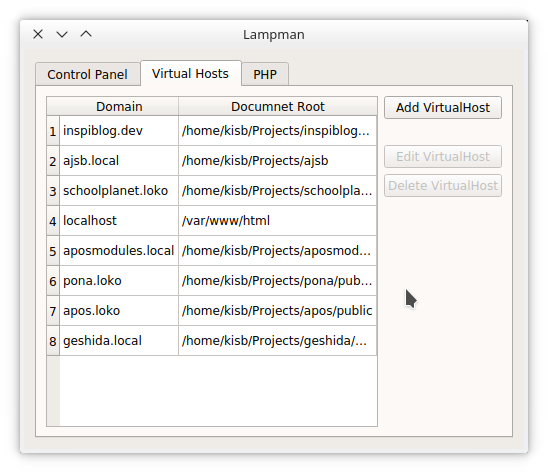The height and width of the screenshot is (473, 548).
Task: Open the PHP tab
Action: coord(265,74)
